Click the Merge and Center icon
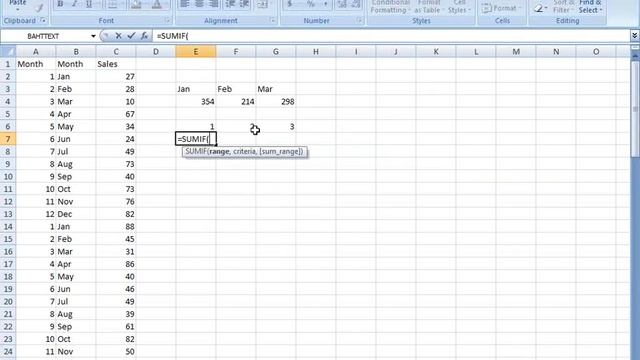640x360 pixels. click(262, 4)
